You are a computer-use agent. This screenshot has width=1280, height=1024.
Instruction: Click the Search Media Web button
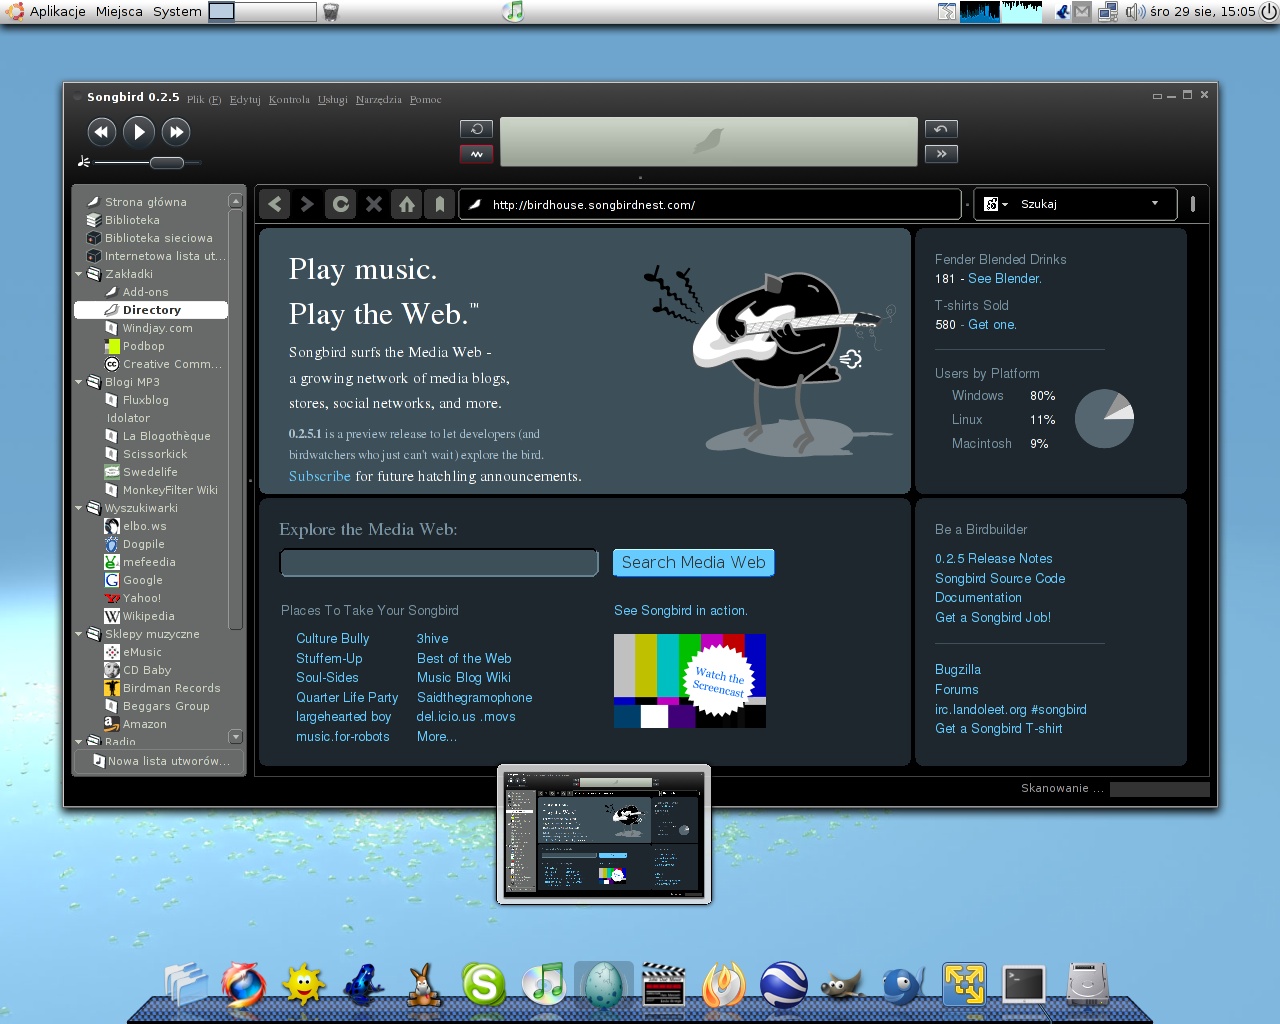point(693,563)
